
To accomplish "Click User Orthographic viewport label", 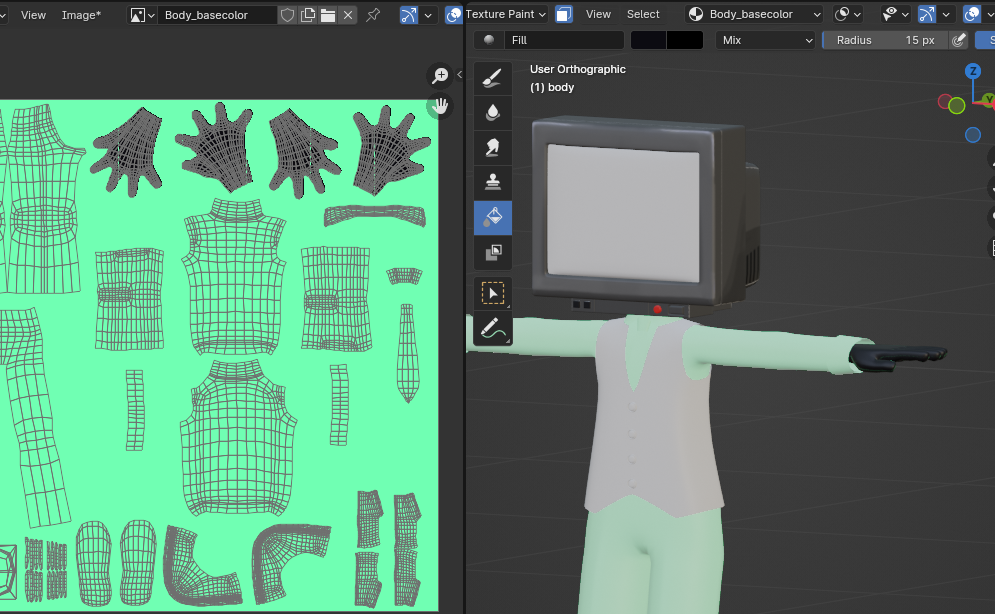I will (x=577, y=69).
